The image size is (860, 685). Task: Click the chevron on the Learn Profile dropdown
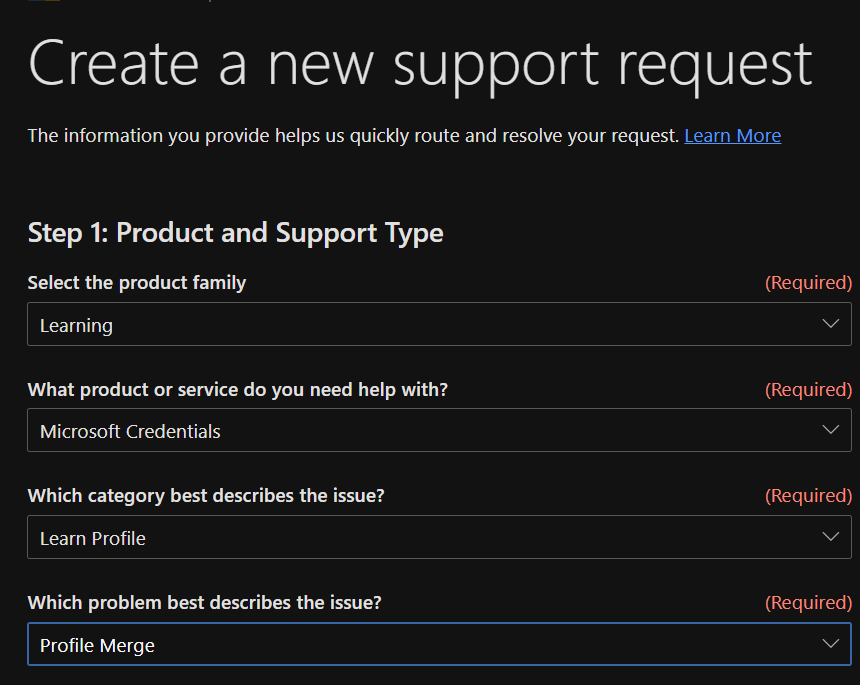tap(830, 537)
